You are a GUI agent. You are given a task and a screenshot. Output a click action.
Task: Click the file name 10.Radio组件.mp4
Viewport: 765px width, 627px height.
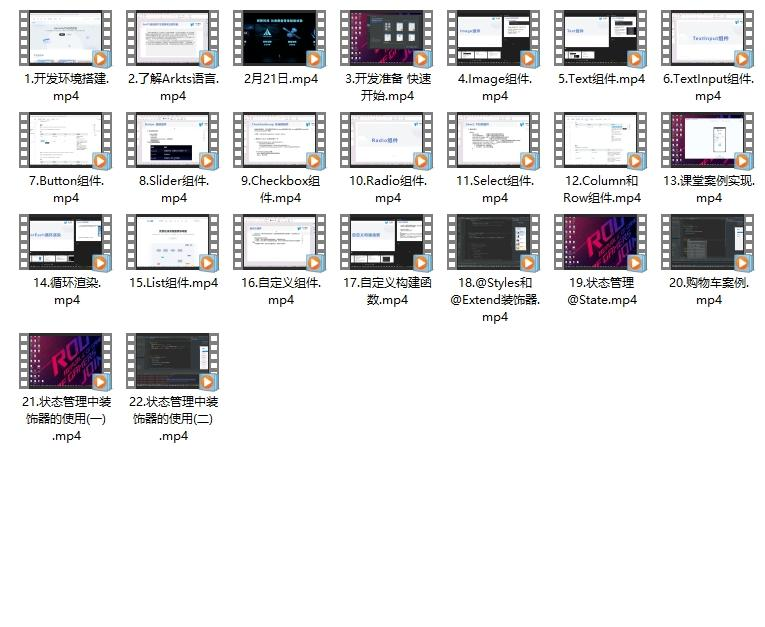click(388, 189)
